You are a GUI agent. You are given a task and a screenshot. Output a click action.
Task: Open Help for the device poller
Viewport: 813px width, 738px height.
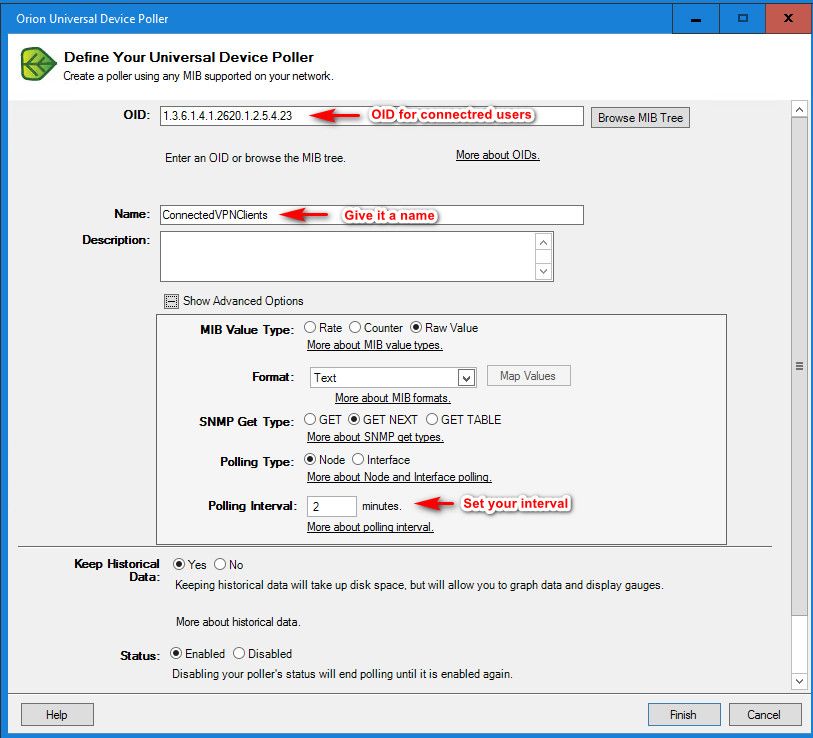pyautogui.click(x=57, y=714)
